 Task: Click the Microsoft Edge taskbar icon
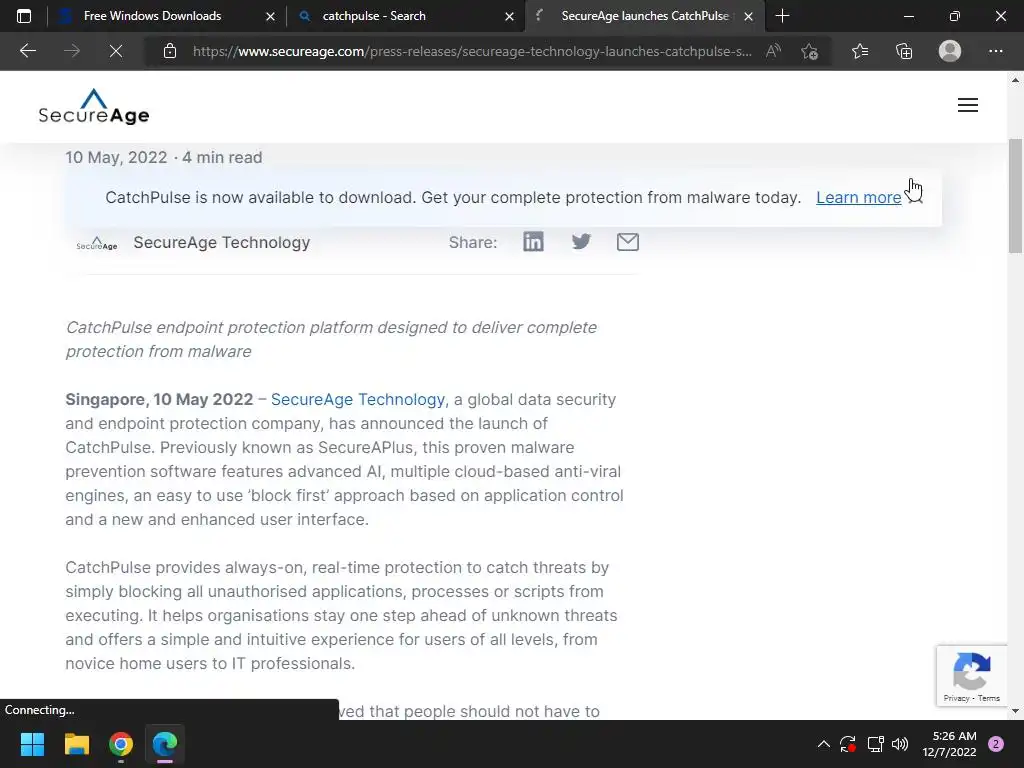(x=165, y=744)
